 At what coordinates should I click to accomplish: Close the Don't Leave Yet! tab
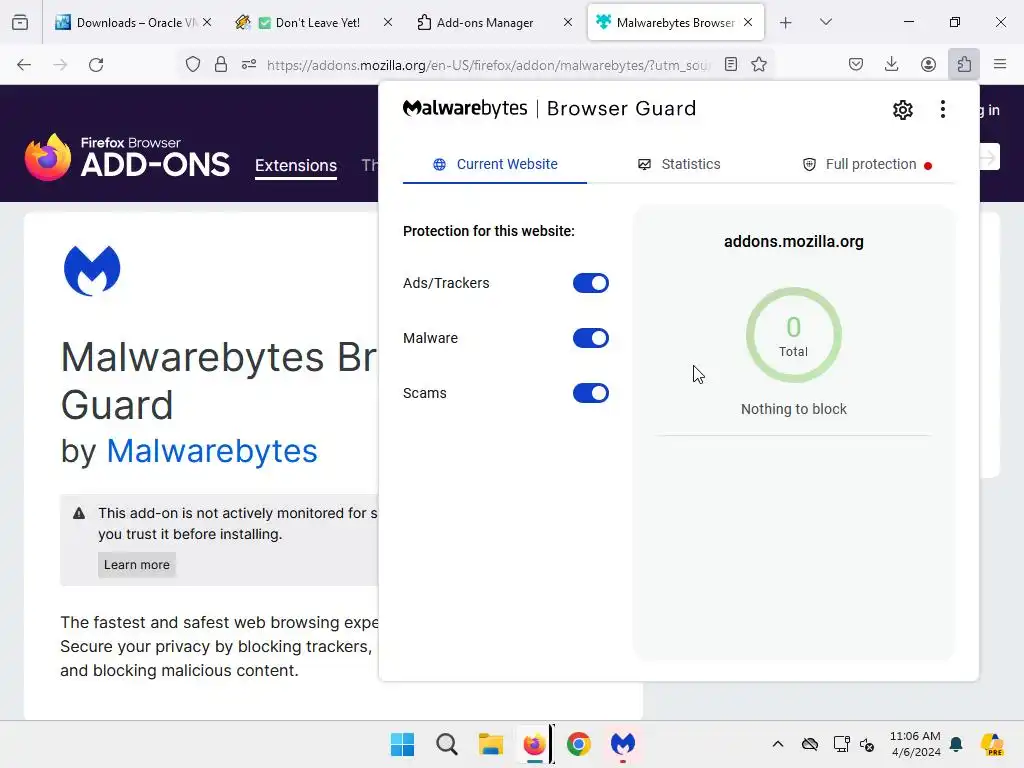(x=387, y=22)
